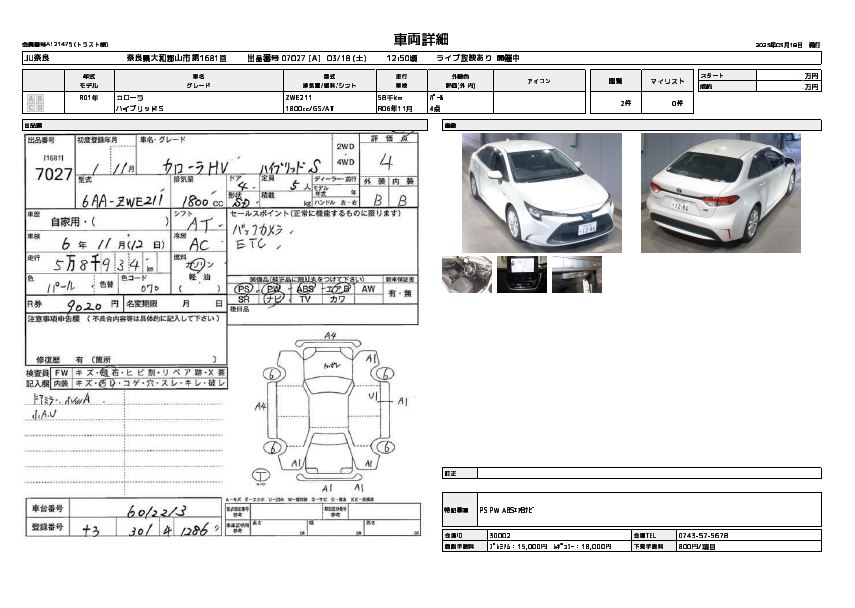The width and height of the screenshot is (855, 608).
Task: Click the handwritten auction sheet image
Action: coord(223,335)
